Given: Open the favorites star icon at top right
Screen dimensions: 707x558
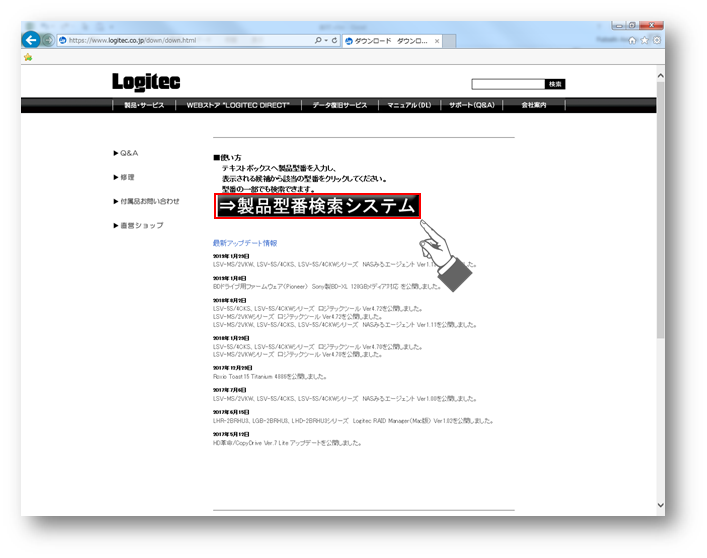Looking at the screenshot, I should (645, 40).
